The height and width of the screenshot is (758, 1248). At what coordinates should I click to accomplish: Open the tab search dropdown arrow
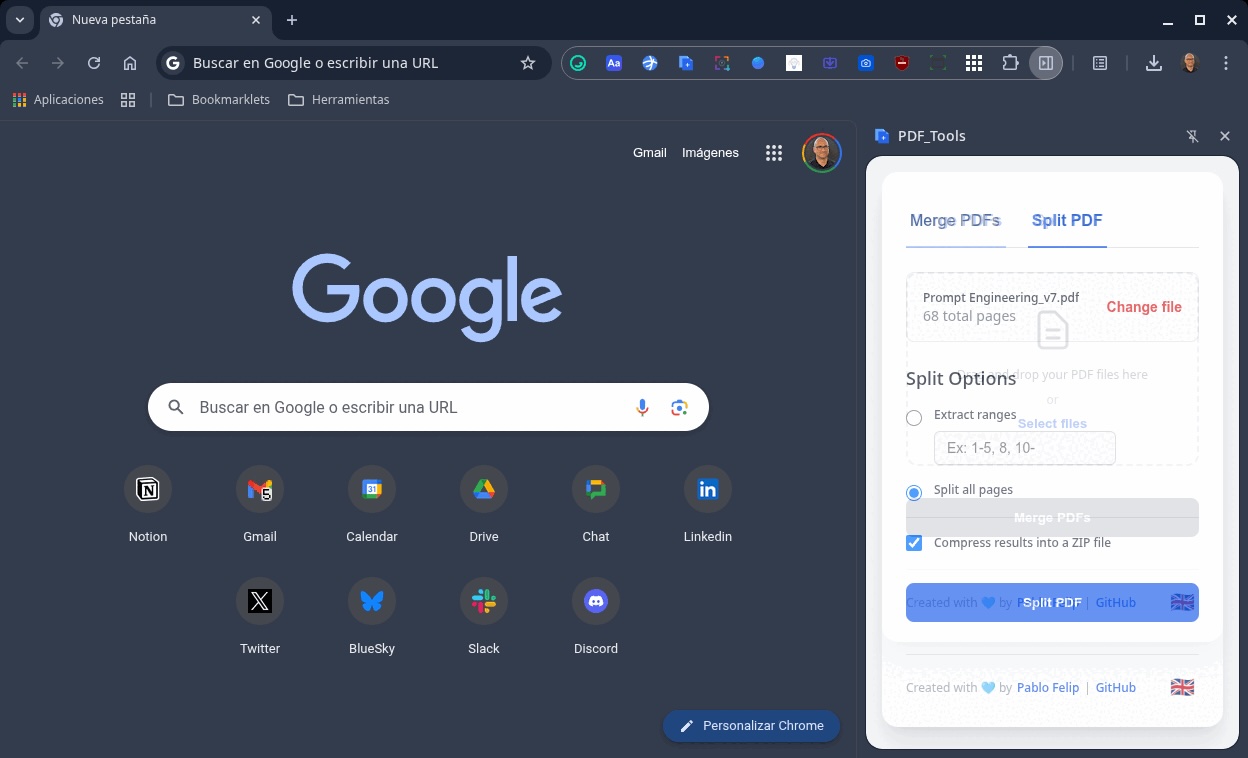pyautogui.click(x=19, y=20)
